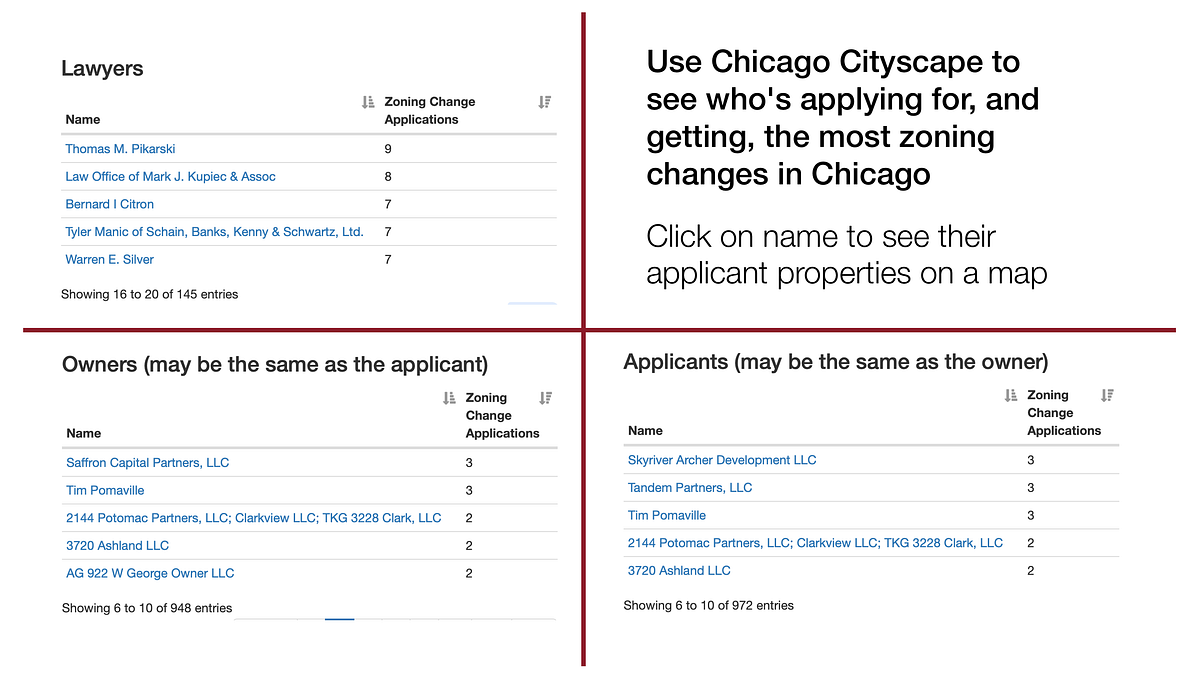This screenshot has width=1200, height=679.
Task: Open Skyriver Archer Development LLC in Applicants table
Action: click(x=722, y=460)
